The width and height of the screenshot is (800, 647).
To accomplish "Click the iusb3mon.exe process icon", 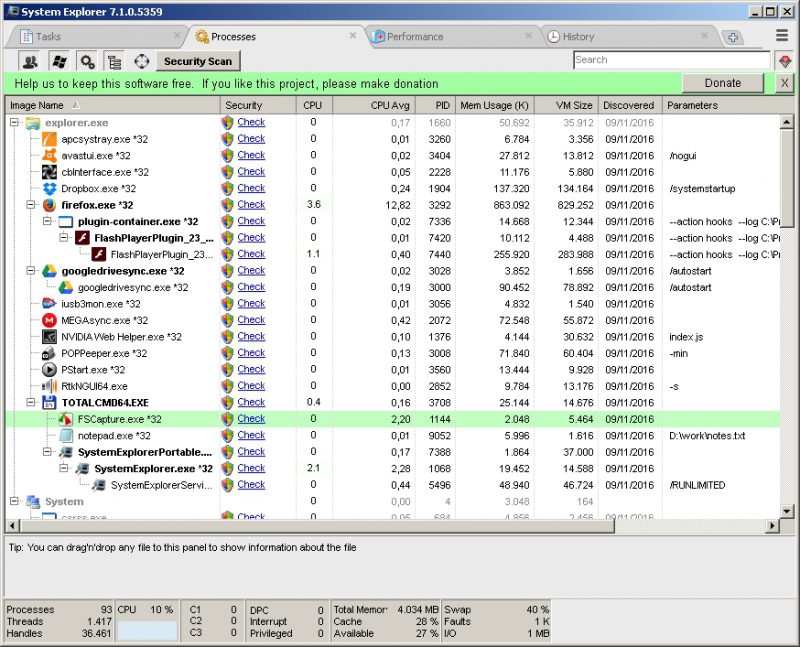I will click(x=49, y=304).
